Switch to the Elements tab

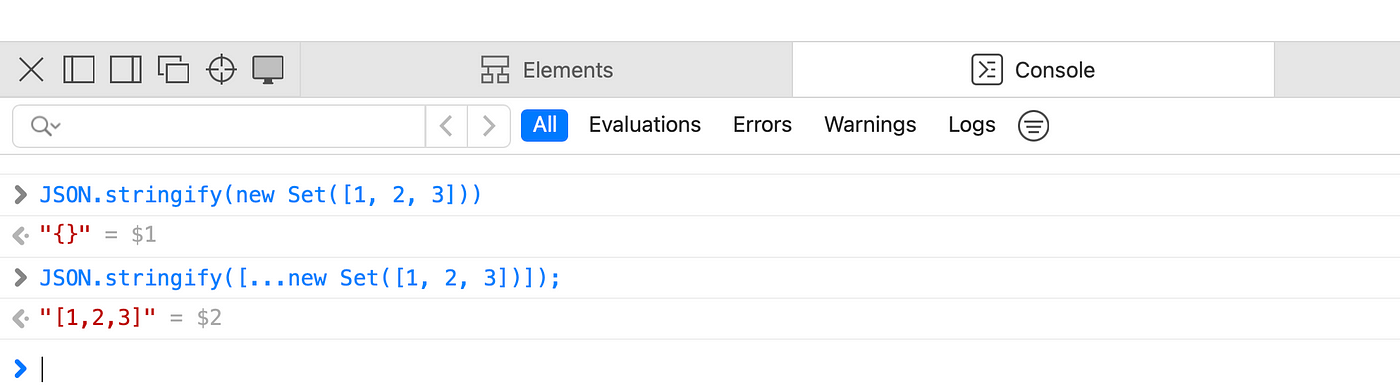coord(546,69)
